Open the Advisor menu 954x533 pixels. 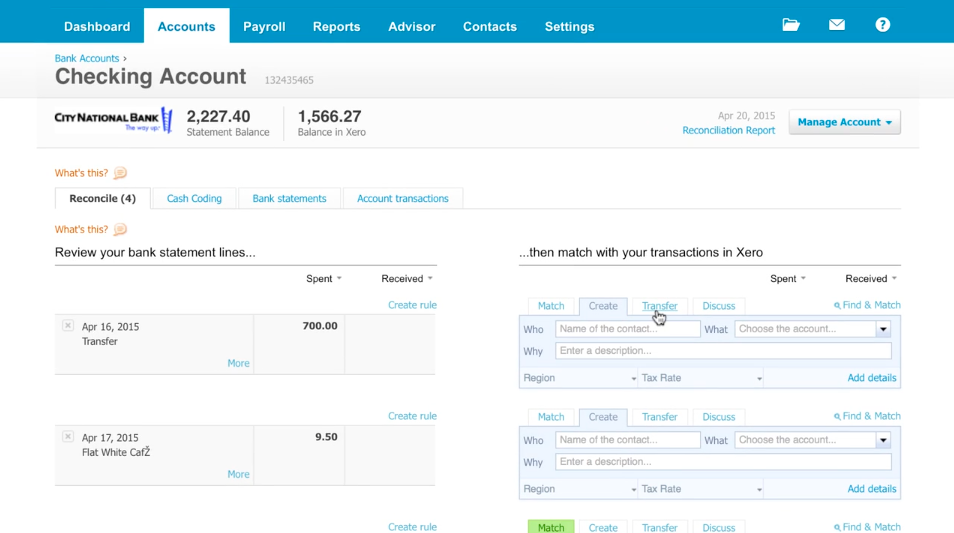point(412,27)
